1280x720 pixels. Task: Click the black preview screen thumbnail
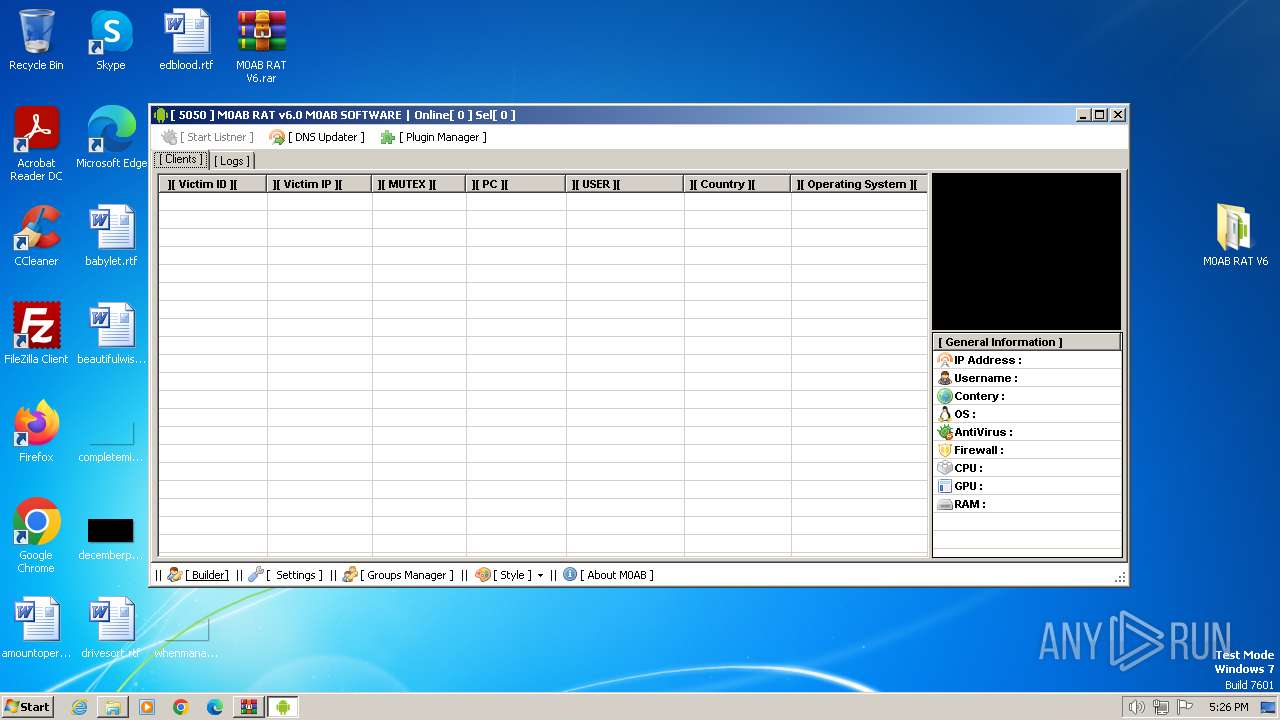pos(1026,251)
